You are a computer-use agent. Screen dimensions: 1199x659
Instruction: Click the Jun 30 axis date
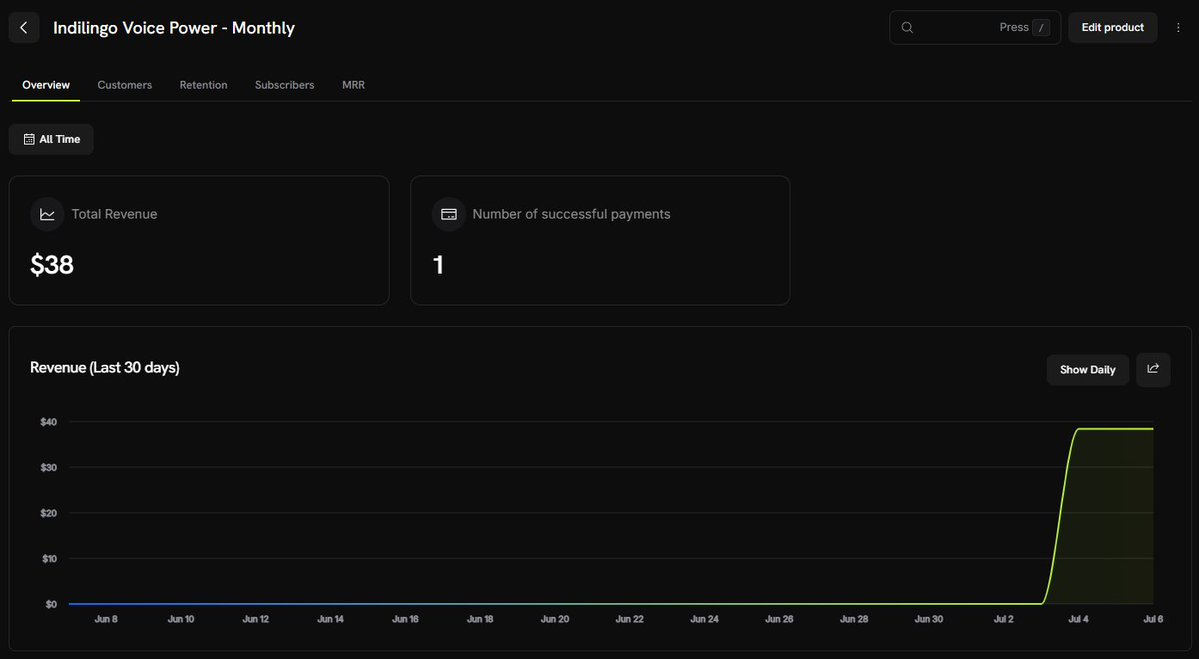point(929,619)
